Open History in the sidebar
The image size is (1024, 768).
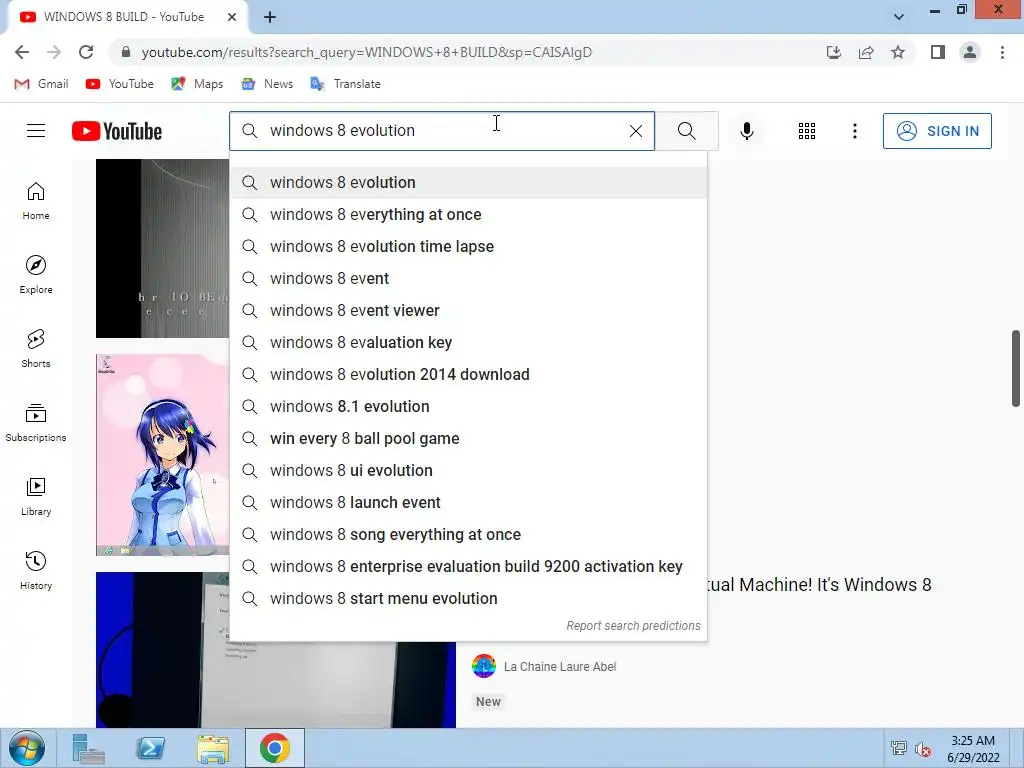coord(36,571)
